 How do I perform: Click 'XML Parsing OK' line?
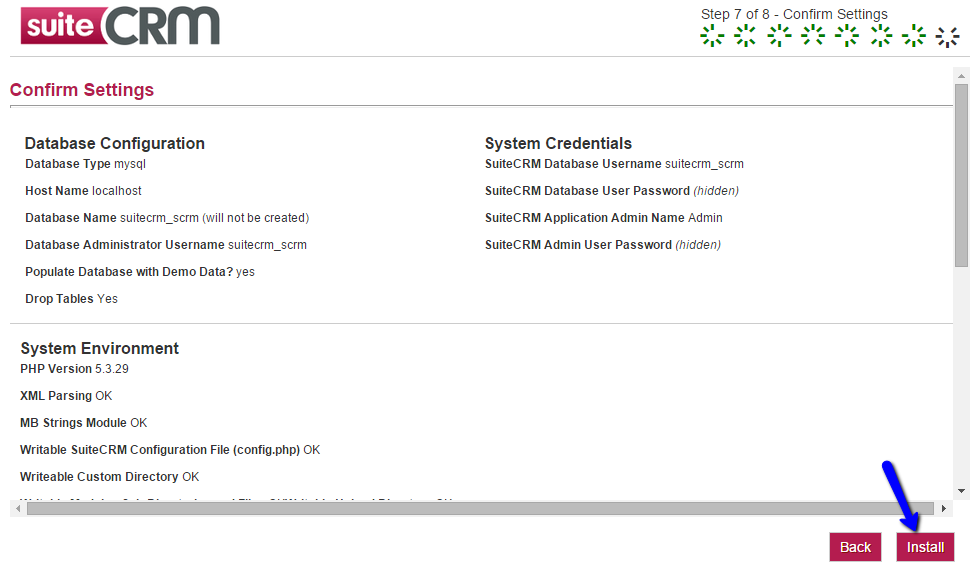66,396
